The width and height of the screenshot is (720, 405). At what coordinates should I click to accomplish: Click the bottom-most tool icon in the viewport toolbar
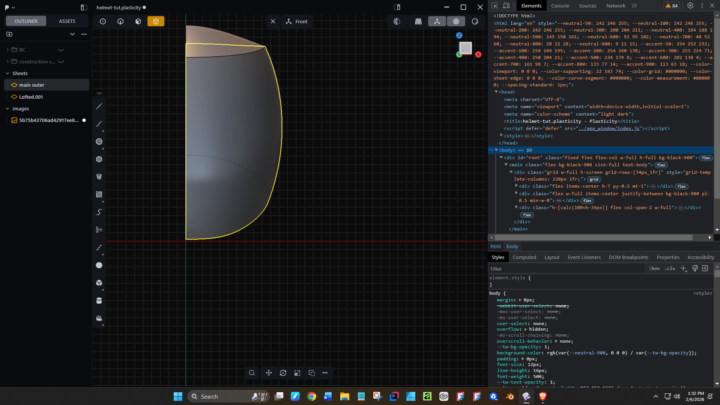pyautogui.click(x=99, y=318)
